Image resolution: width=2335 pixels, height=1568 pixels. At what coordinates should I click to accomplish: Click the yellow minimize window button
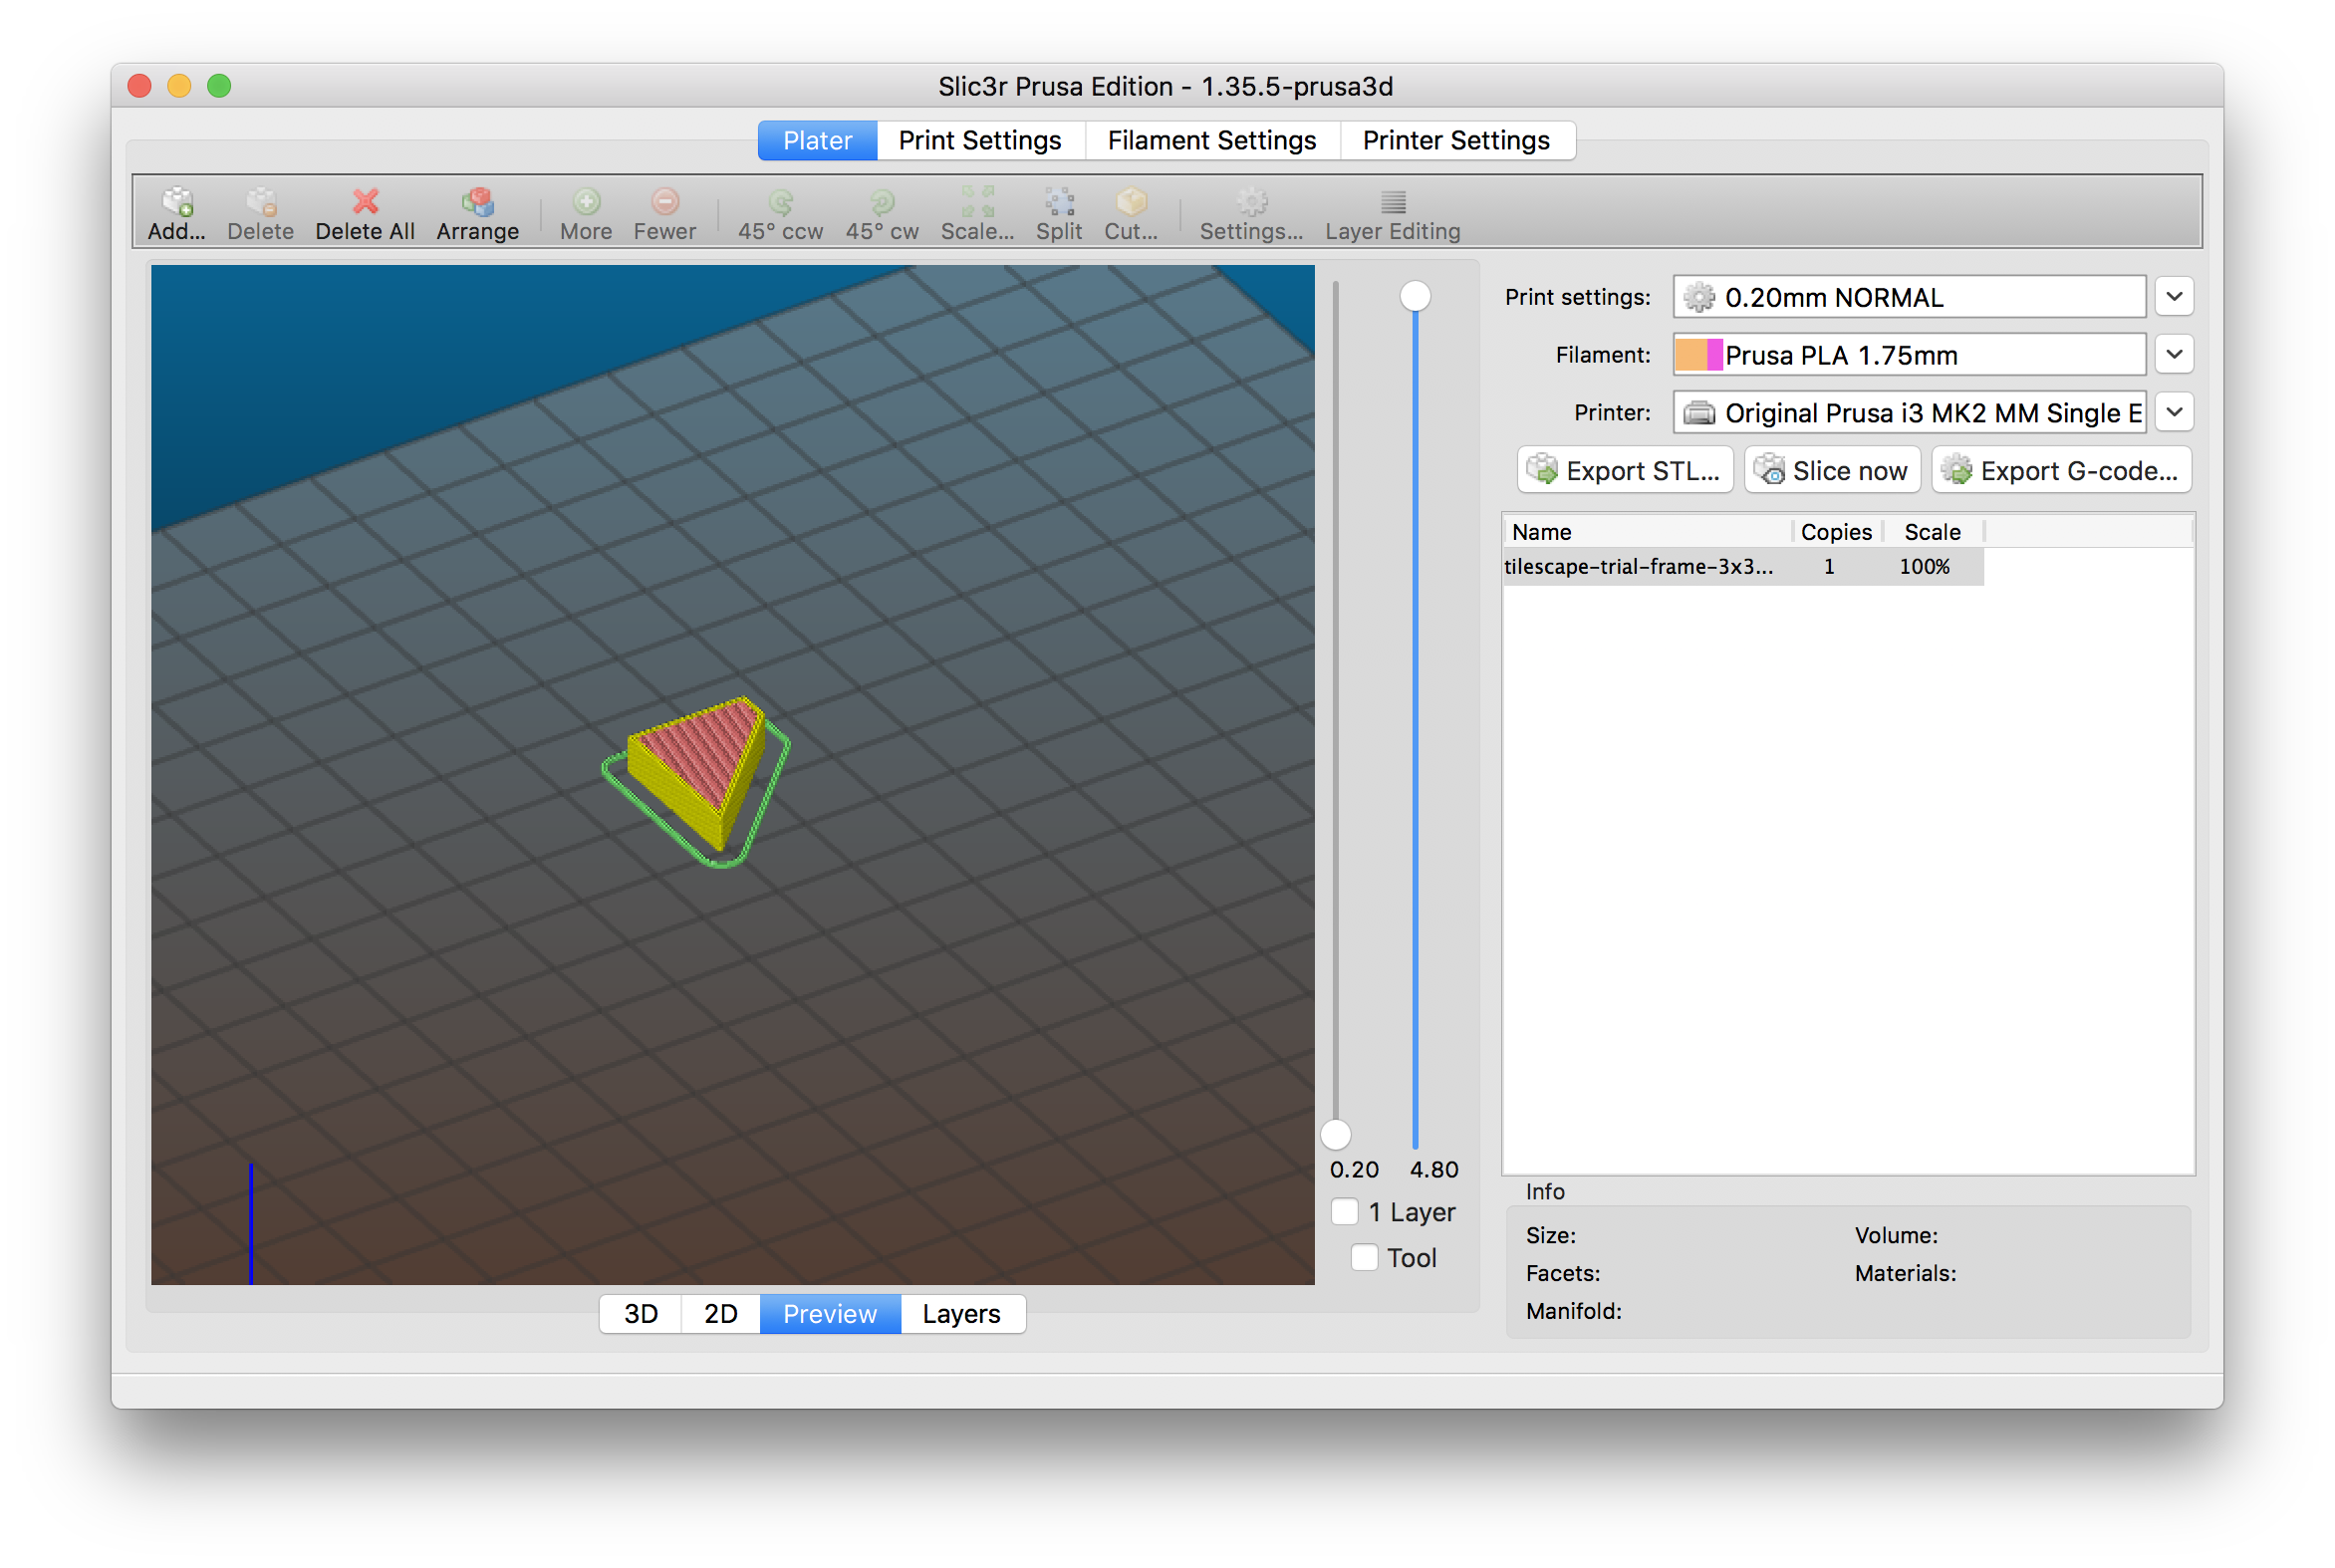point(179,86)
